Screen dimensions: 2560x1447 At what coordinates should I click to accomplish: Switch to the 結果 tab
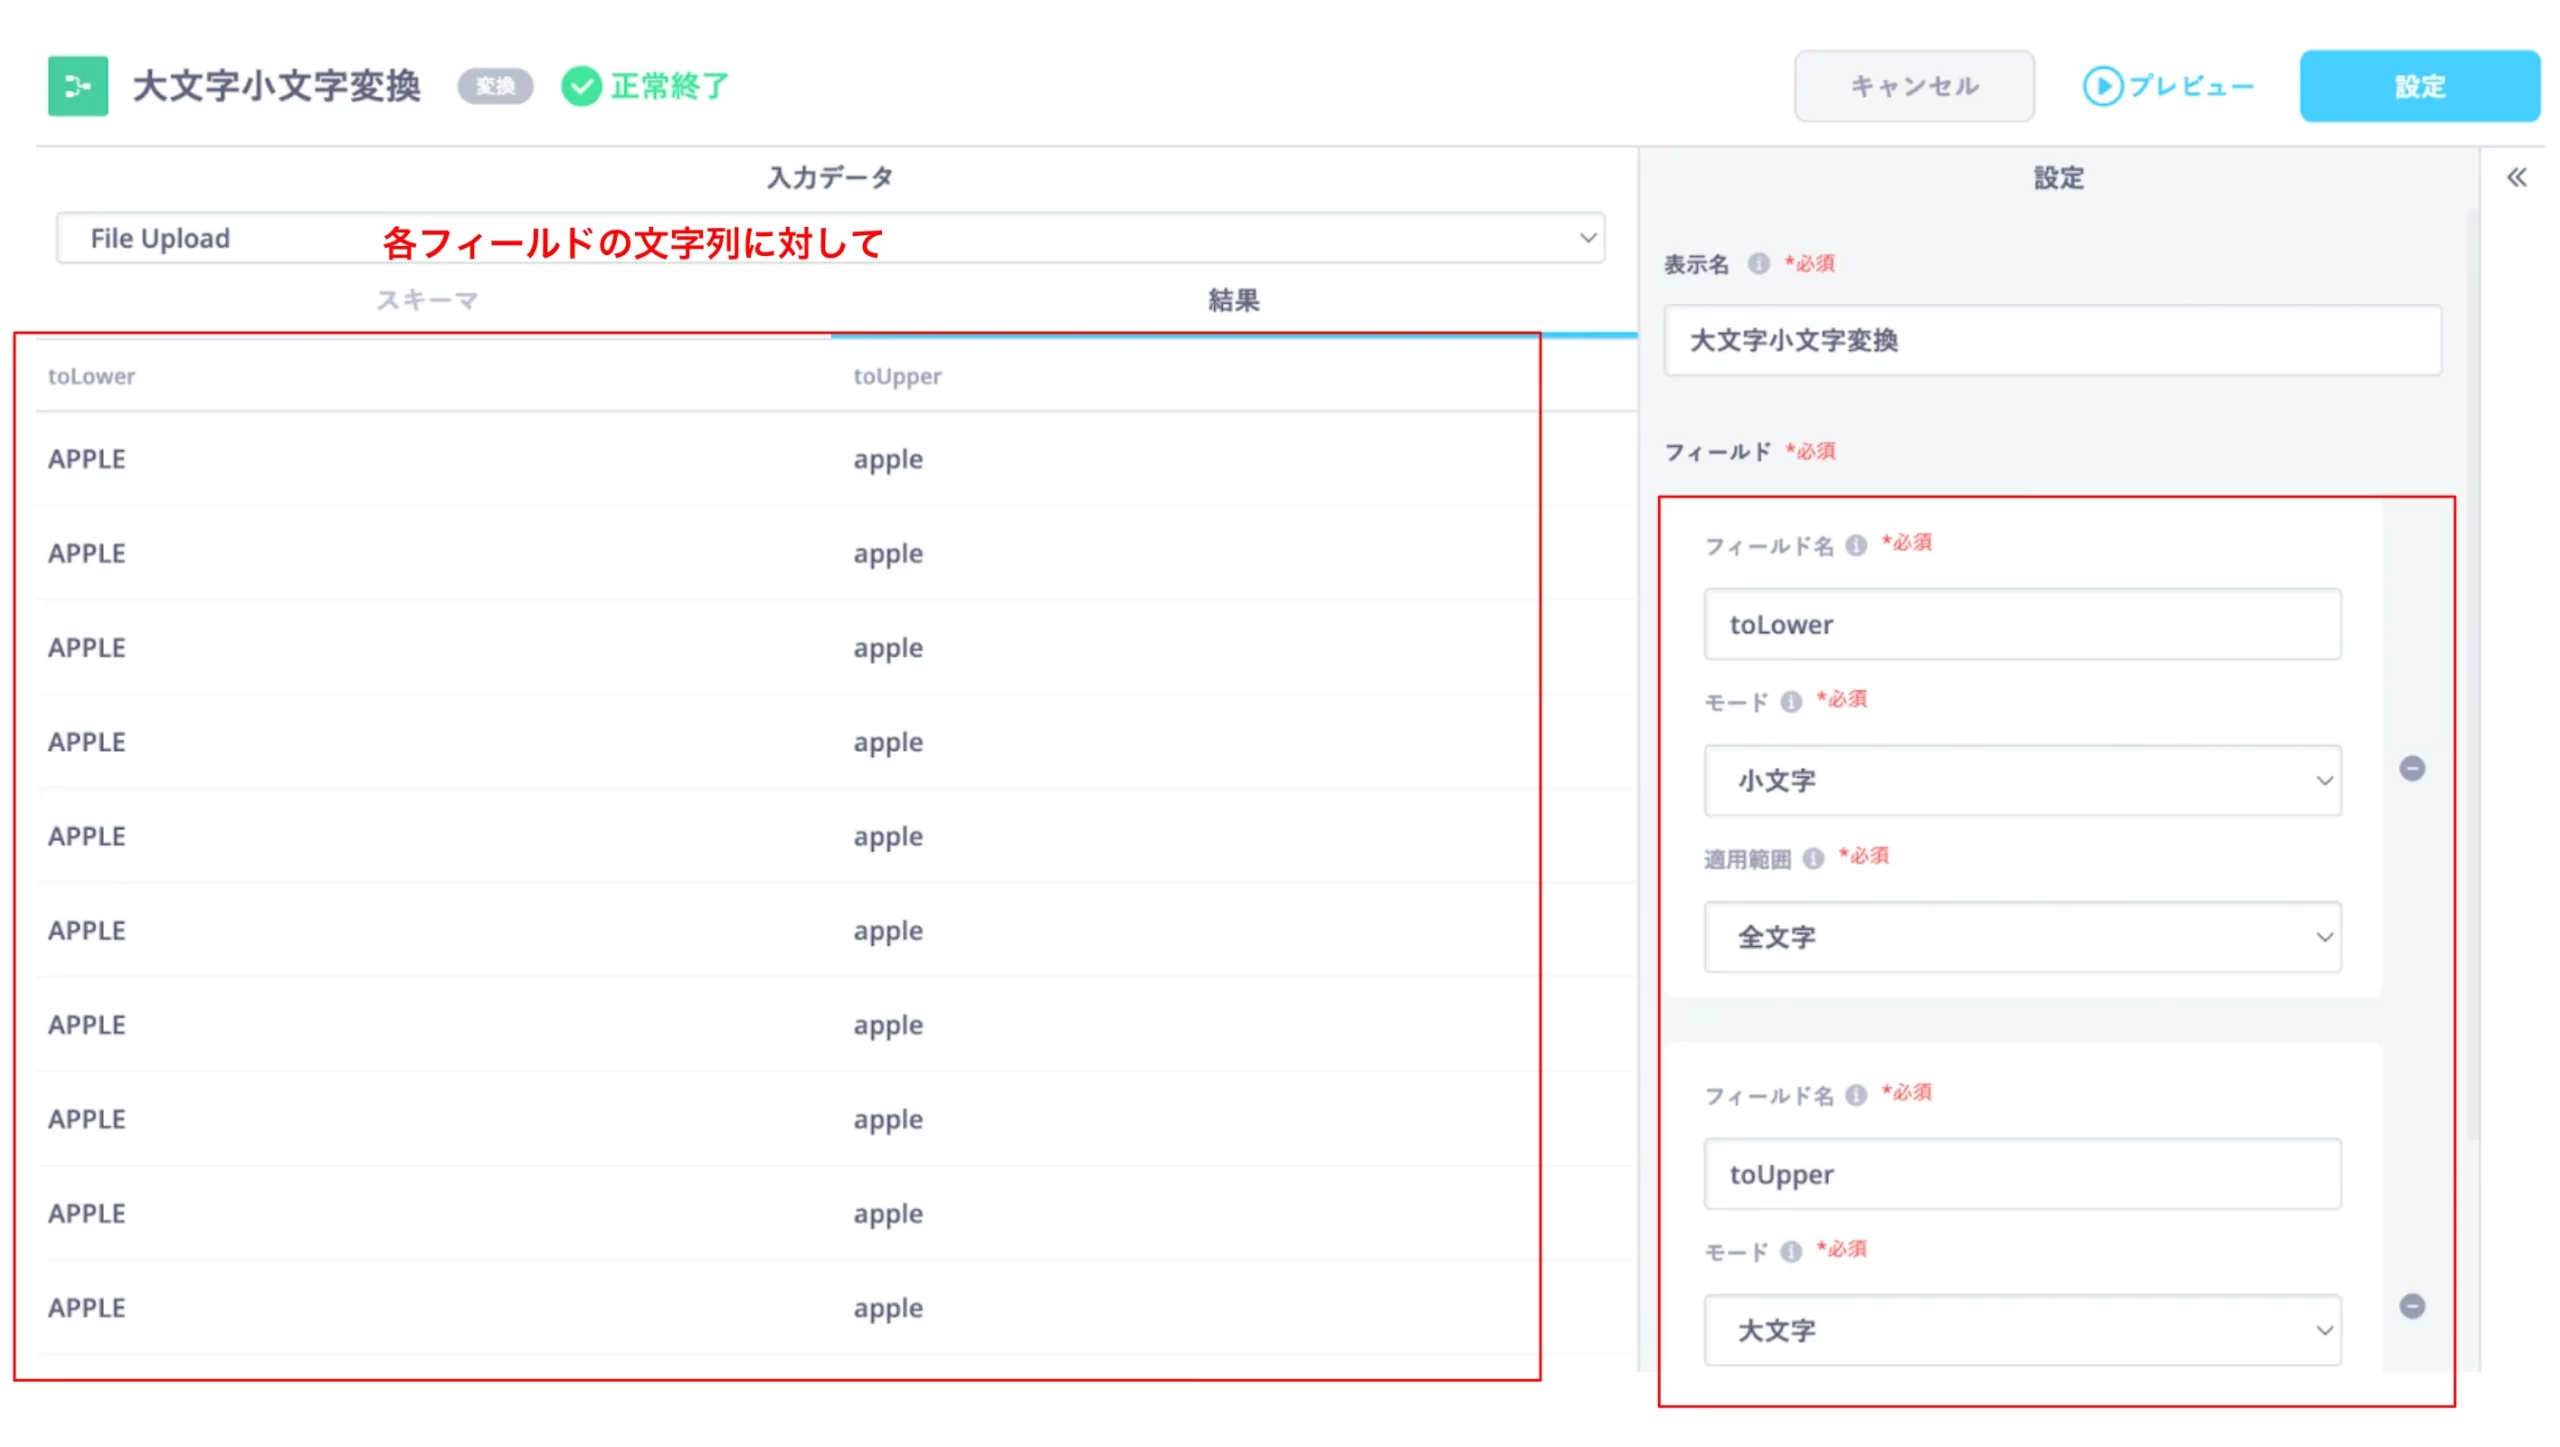point(1233,300)
